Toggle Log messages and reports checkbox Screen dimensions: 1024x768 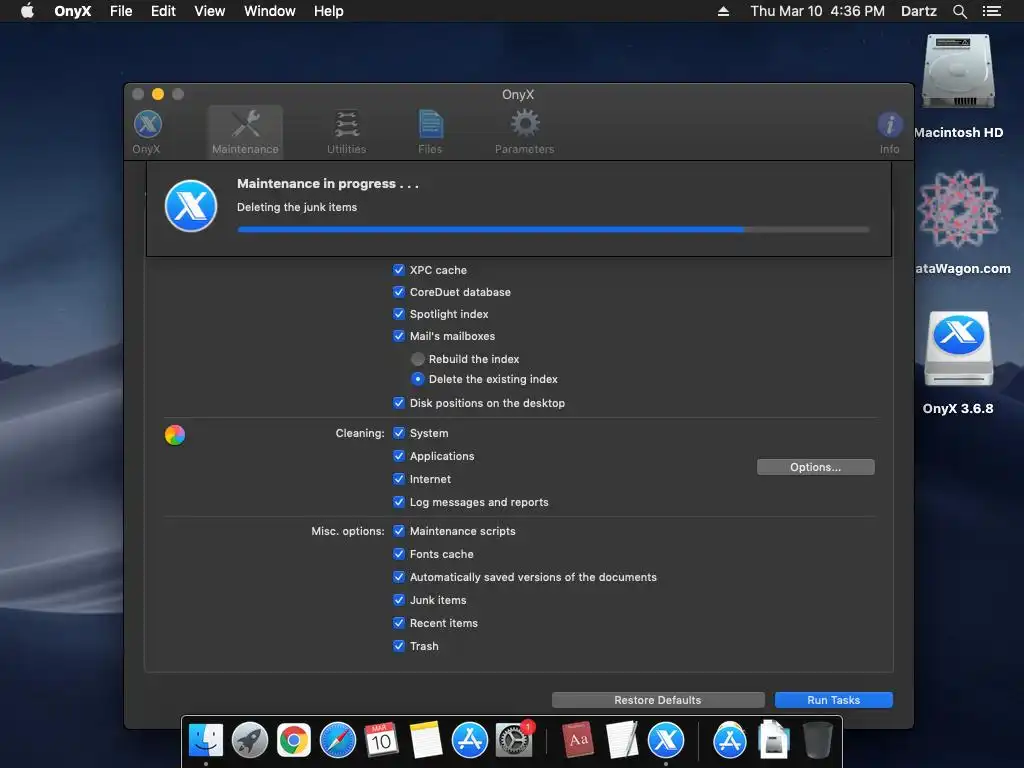click(x=399, y=502)
